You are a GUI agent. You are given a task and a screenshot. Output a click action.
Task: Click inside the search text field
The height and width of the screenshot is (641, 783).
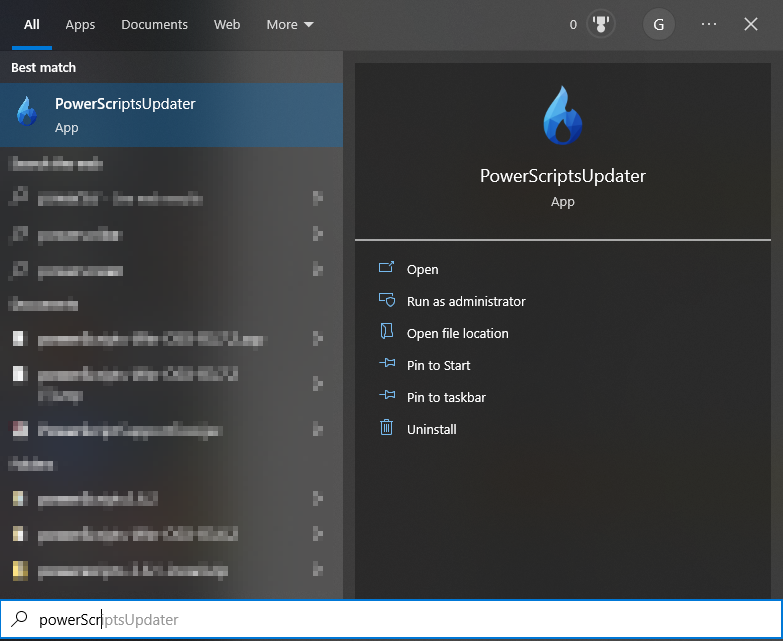(400, 620)
